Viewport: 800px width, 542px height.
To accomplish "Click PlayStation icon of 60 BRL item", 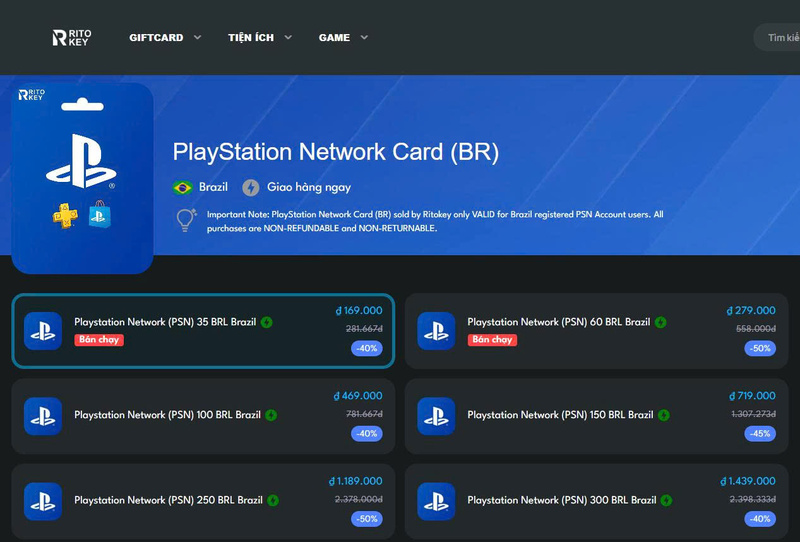I will tap(436, 331).
